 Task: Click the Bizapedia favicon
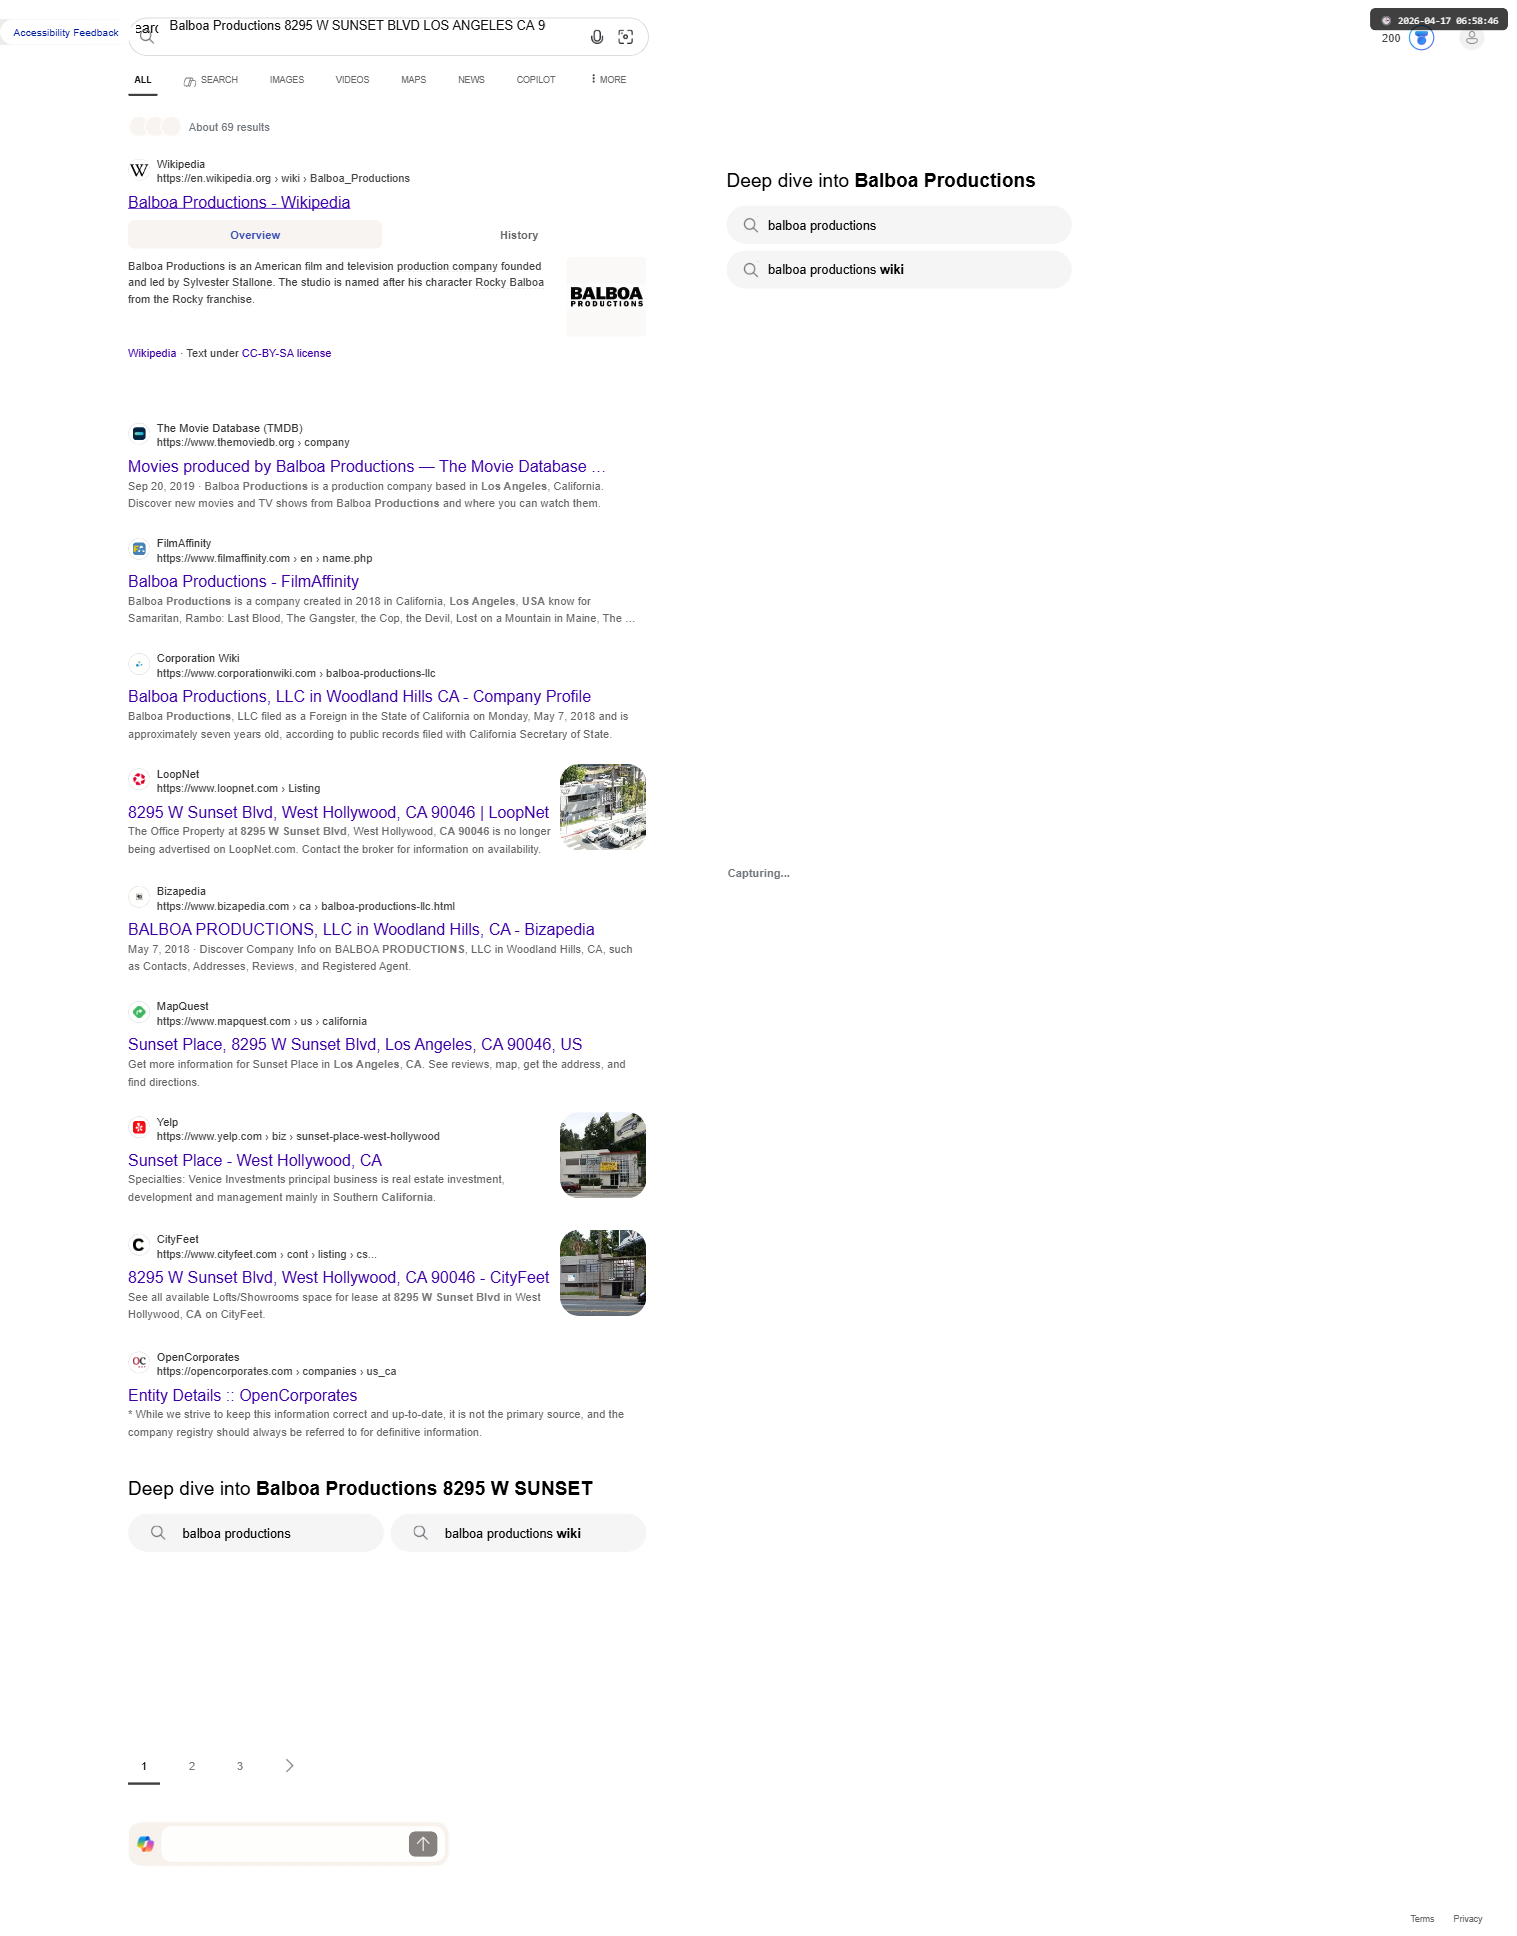coord(139,897)
